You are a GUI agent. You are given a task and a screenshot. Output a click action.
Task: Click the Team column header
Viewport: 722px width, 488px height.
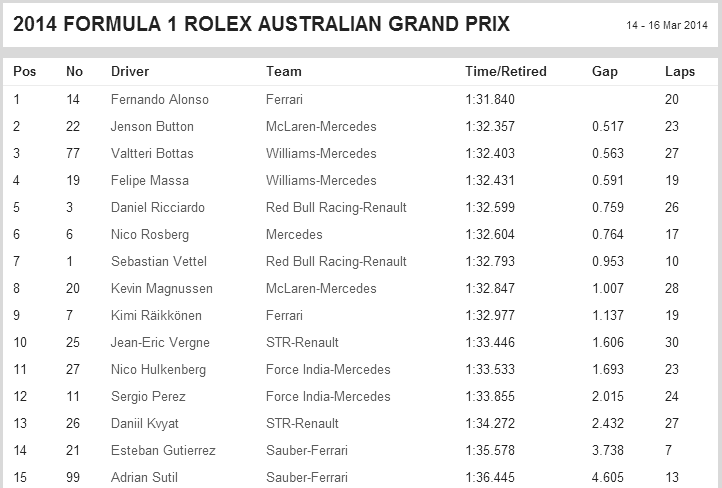284,71
